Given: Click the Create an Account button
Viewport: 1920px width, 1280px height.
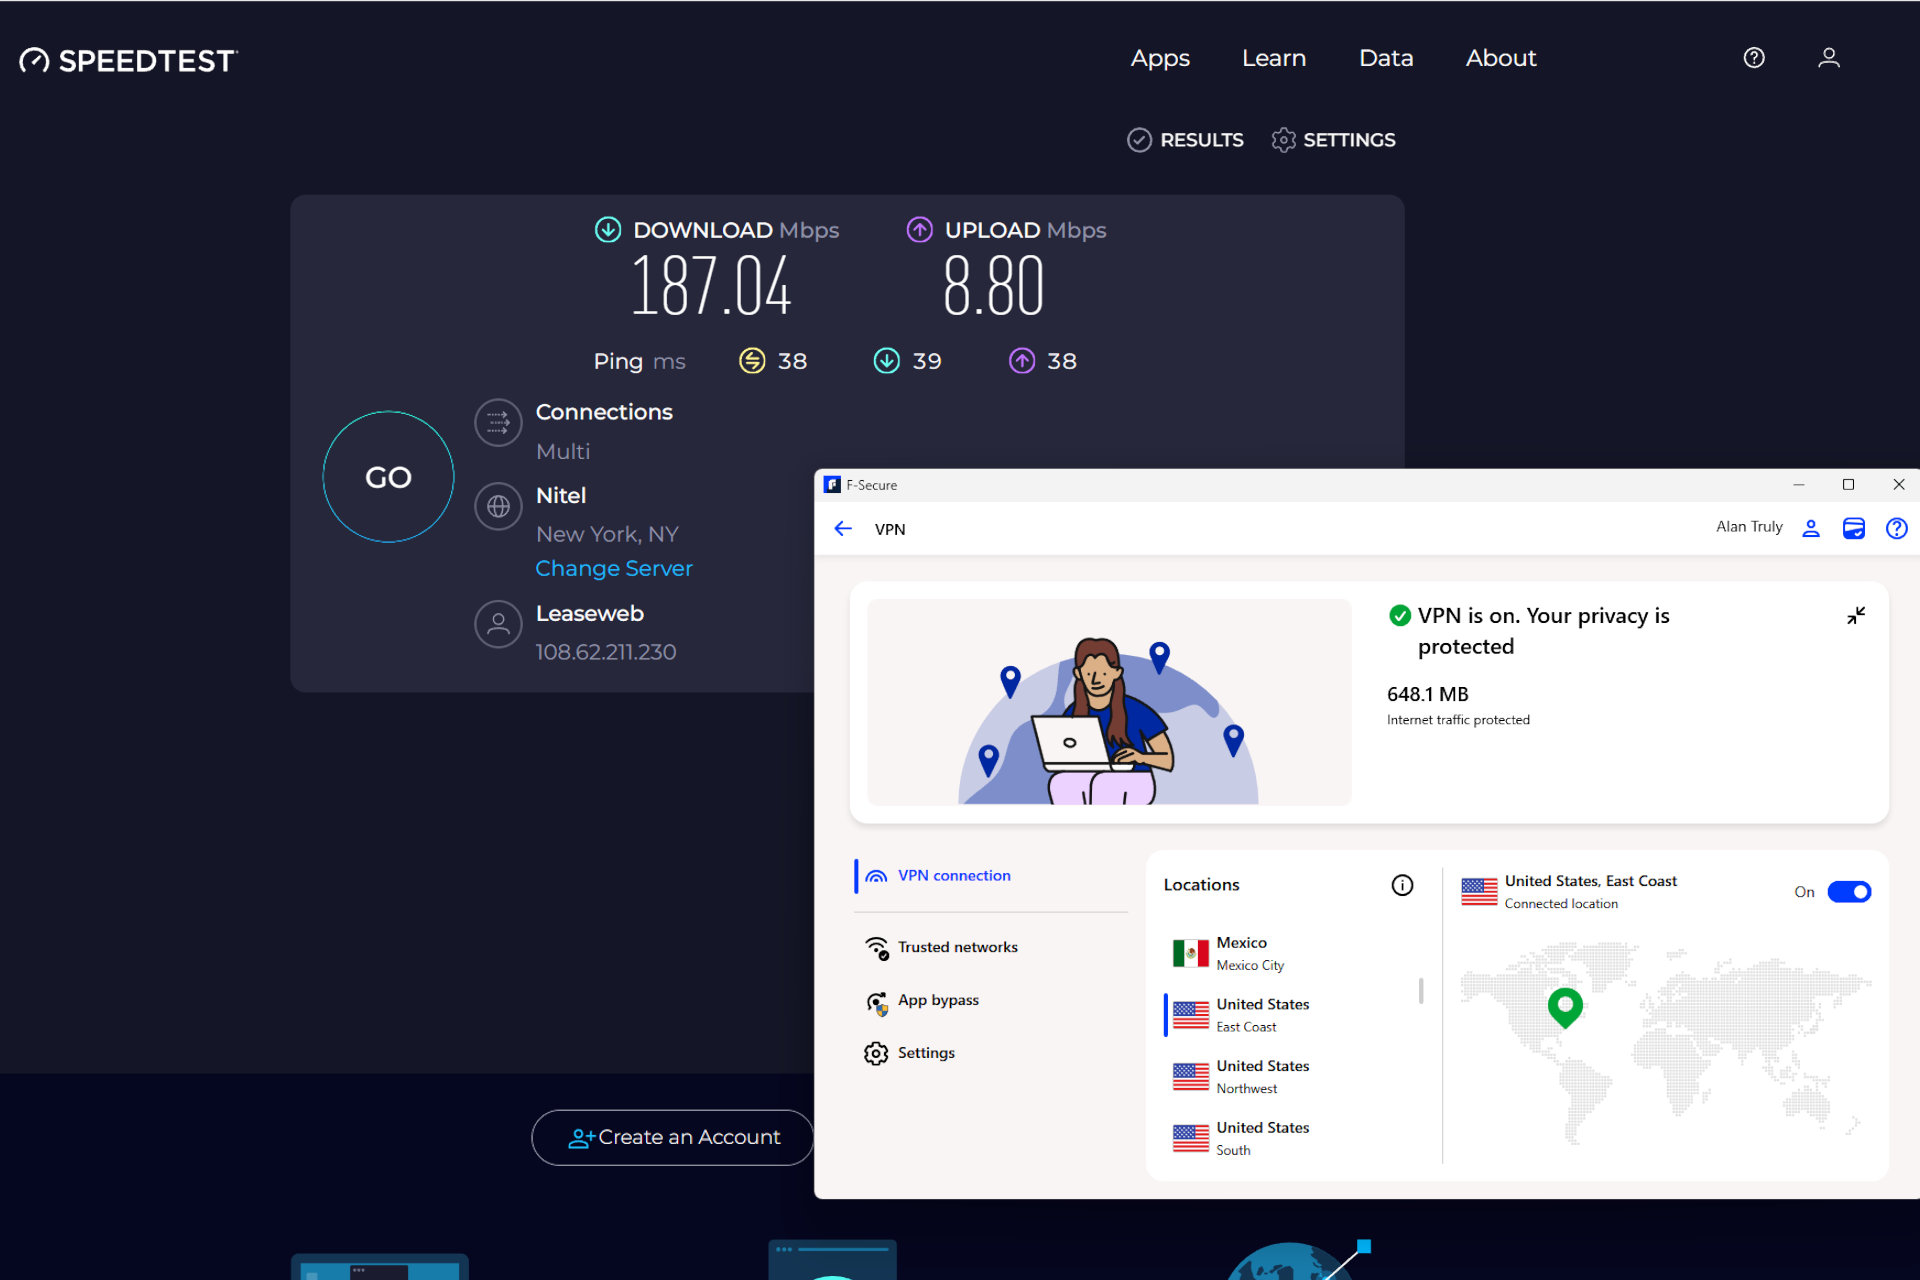Looking at the screenshot, I should click(673, 1136).
